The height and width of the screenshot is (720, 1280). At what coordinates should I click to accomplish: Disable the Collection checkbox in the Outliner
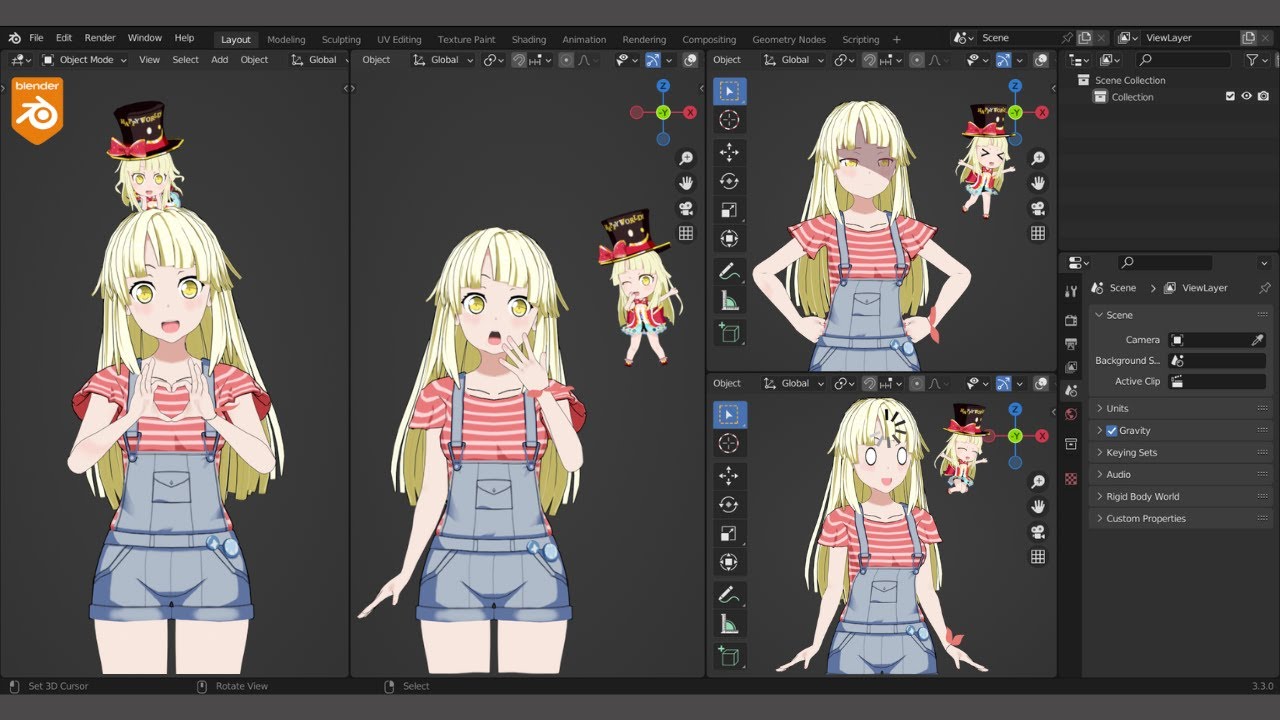point(1228,96)
